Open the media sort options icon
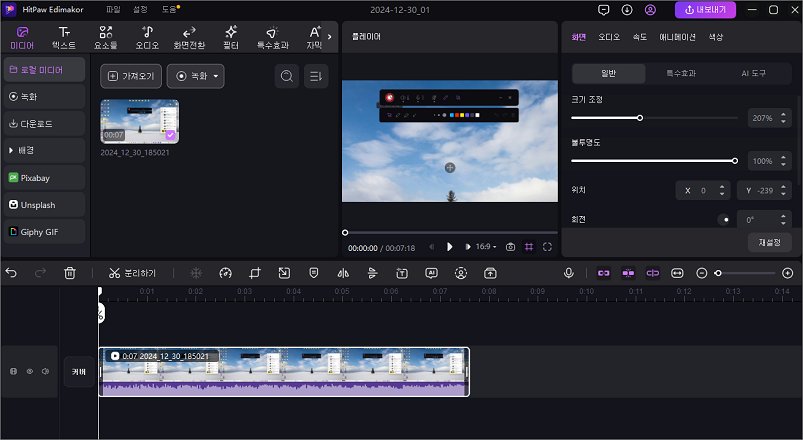 [x=316, y=76]
